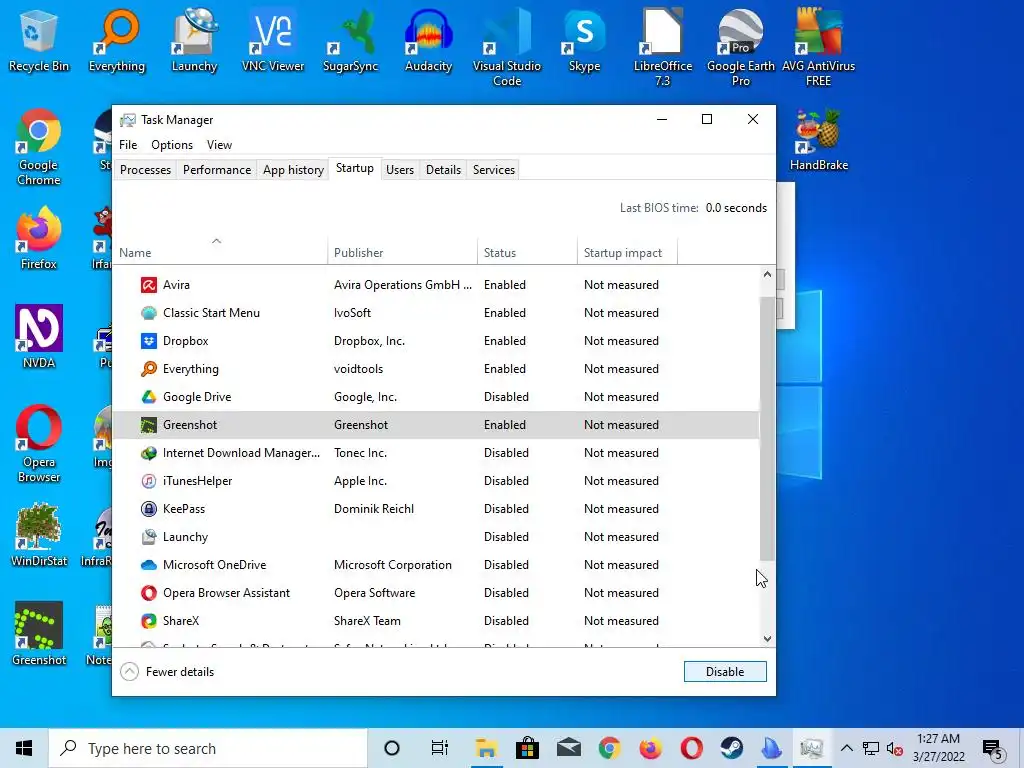Sort by Startup impact column header
The height and width of the screenshot is (768, 1024).
click(627, 252)
